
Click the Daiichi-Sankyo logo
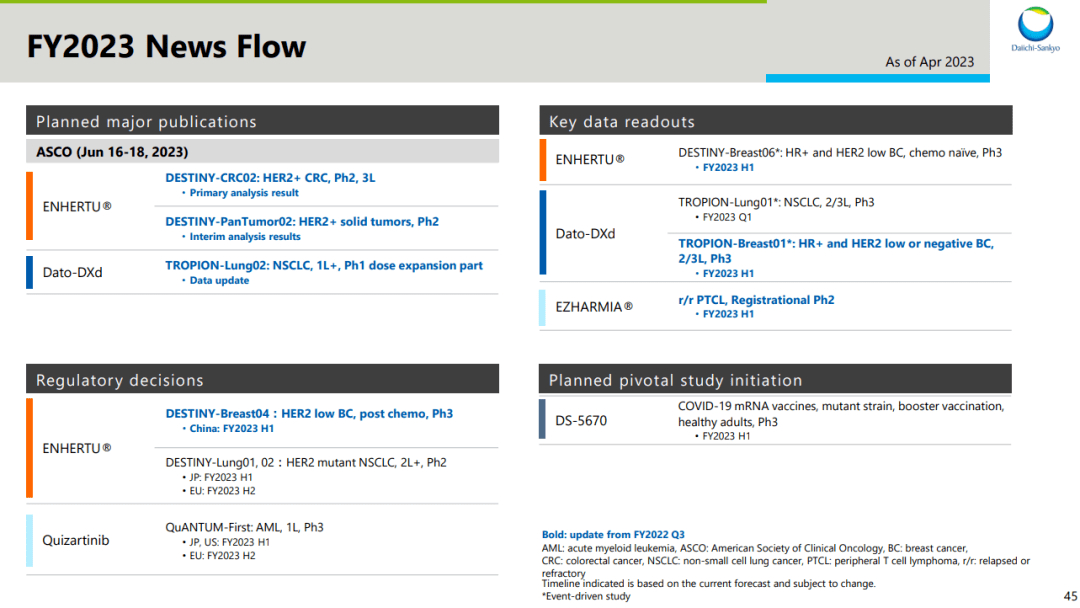pos(1034,30)
